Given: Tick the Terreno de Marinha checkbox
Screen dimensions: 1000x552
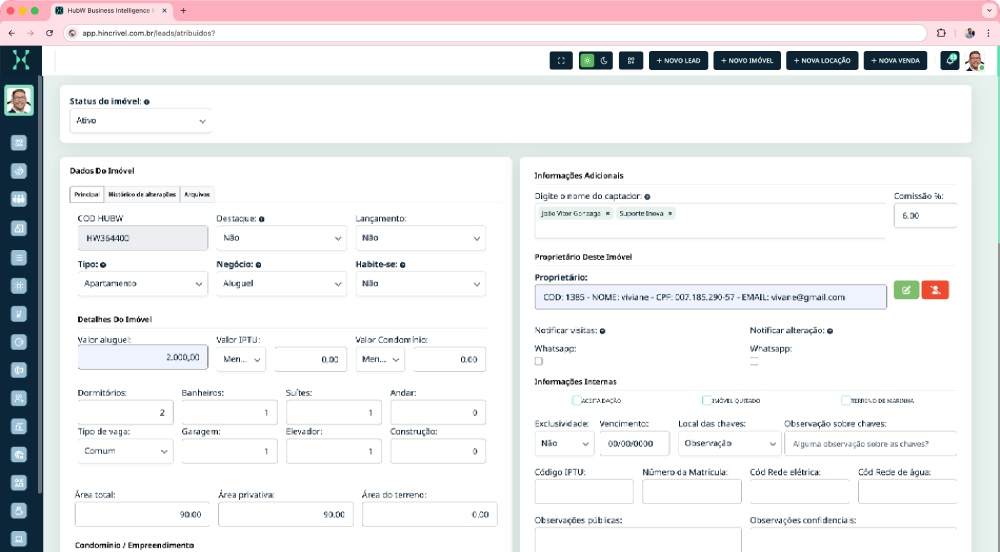Looking at the screenshot, I should (846, 400).
